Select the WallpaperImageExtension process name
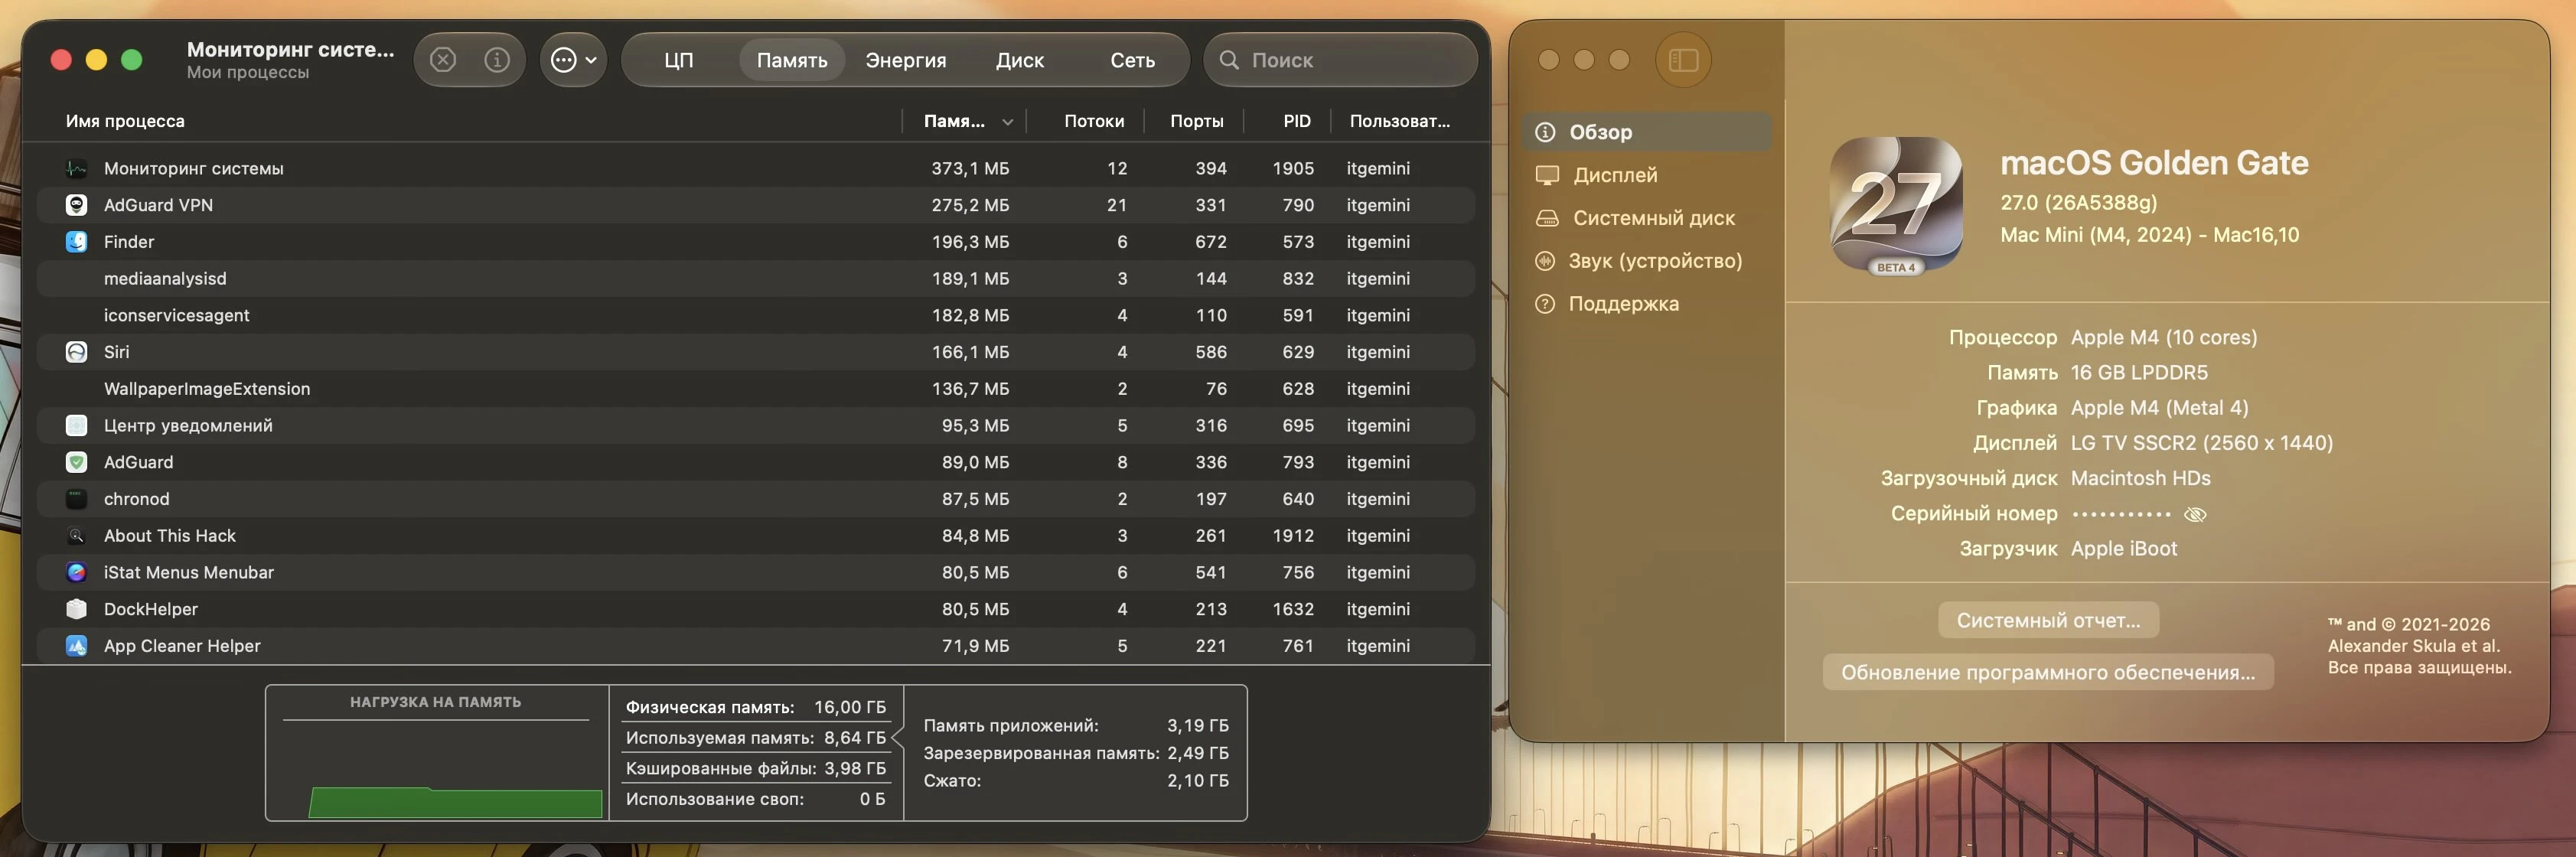This screenshot has height=857, width=2576. pyautogui.click(x=207, y=389)
